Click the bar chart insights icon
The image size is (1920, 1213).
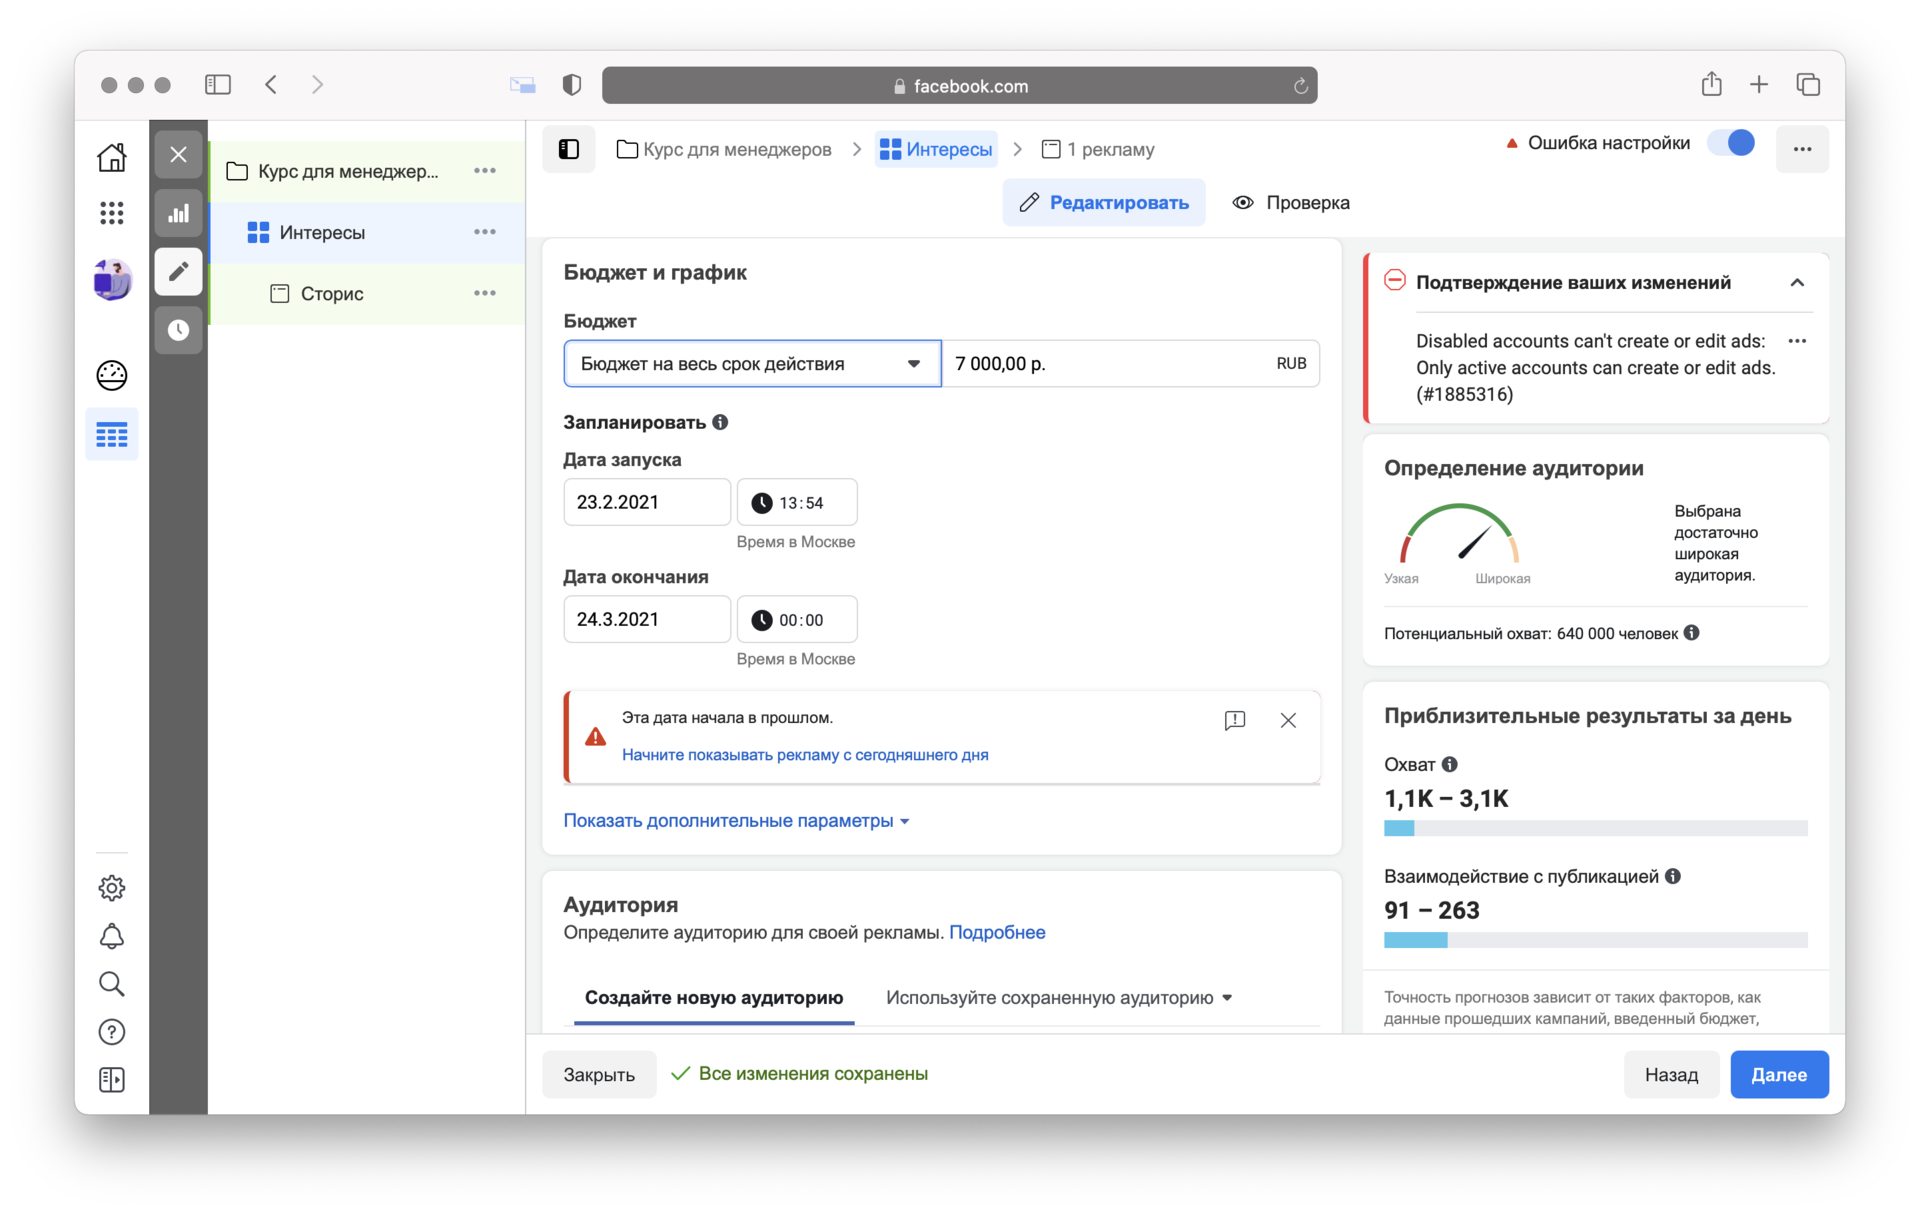pos(179,213)
